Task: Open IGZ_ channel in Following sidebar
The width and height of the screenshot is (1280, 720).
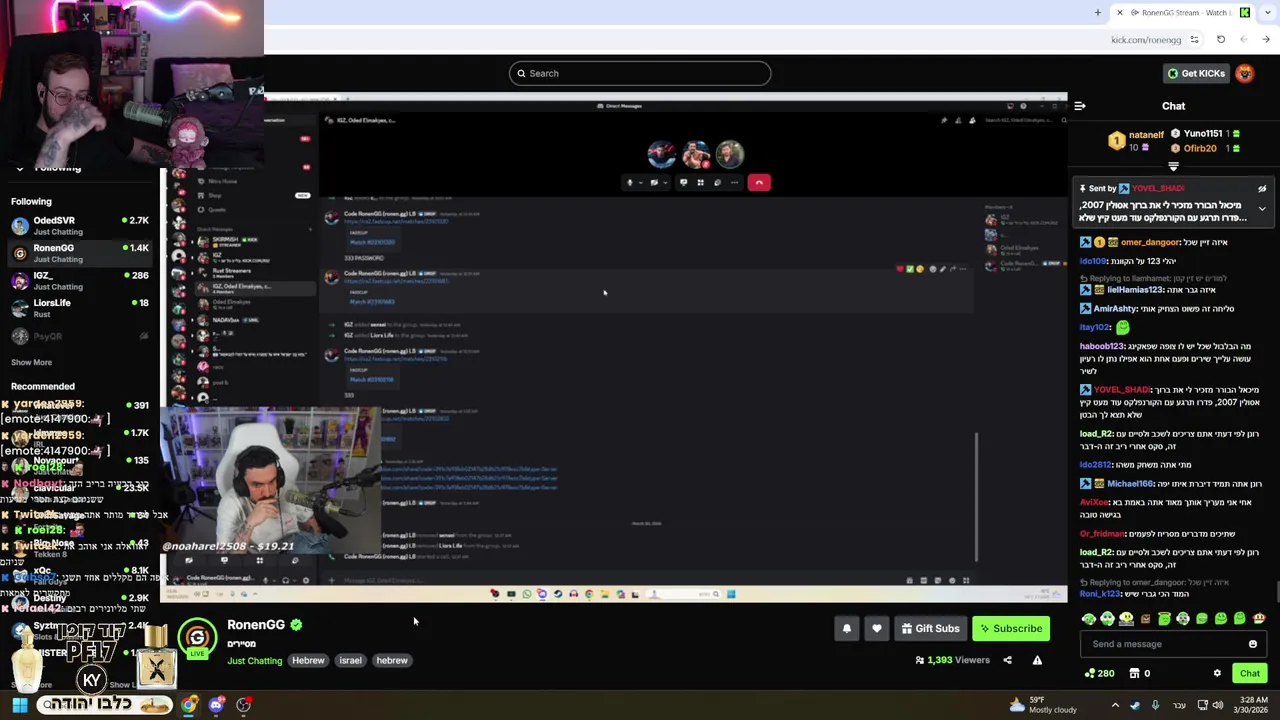Action: click(80, 280)
